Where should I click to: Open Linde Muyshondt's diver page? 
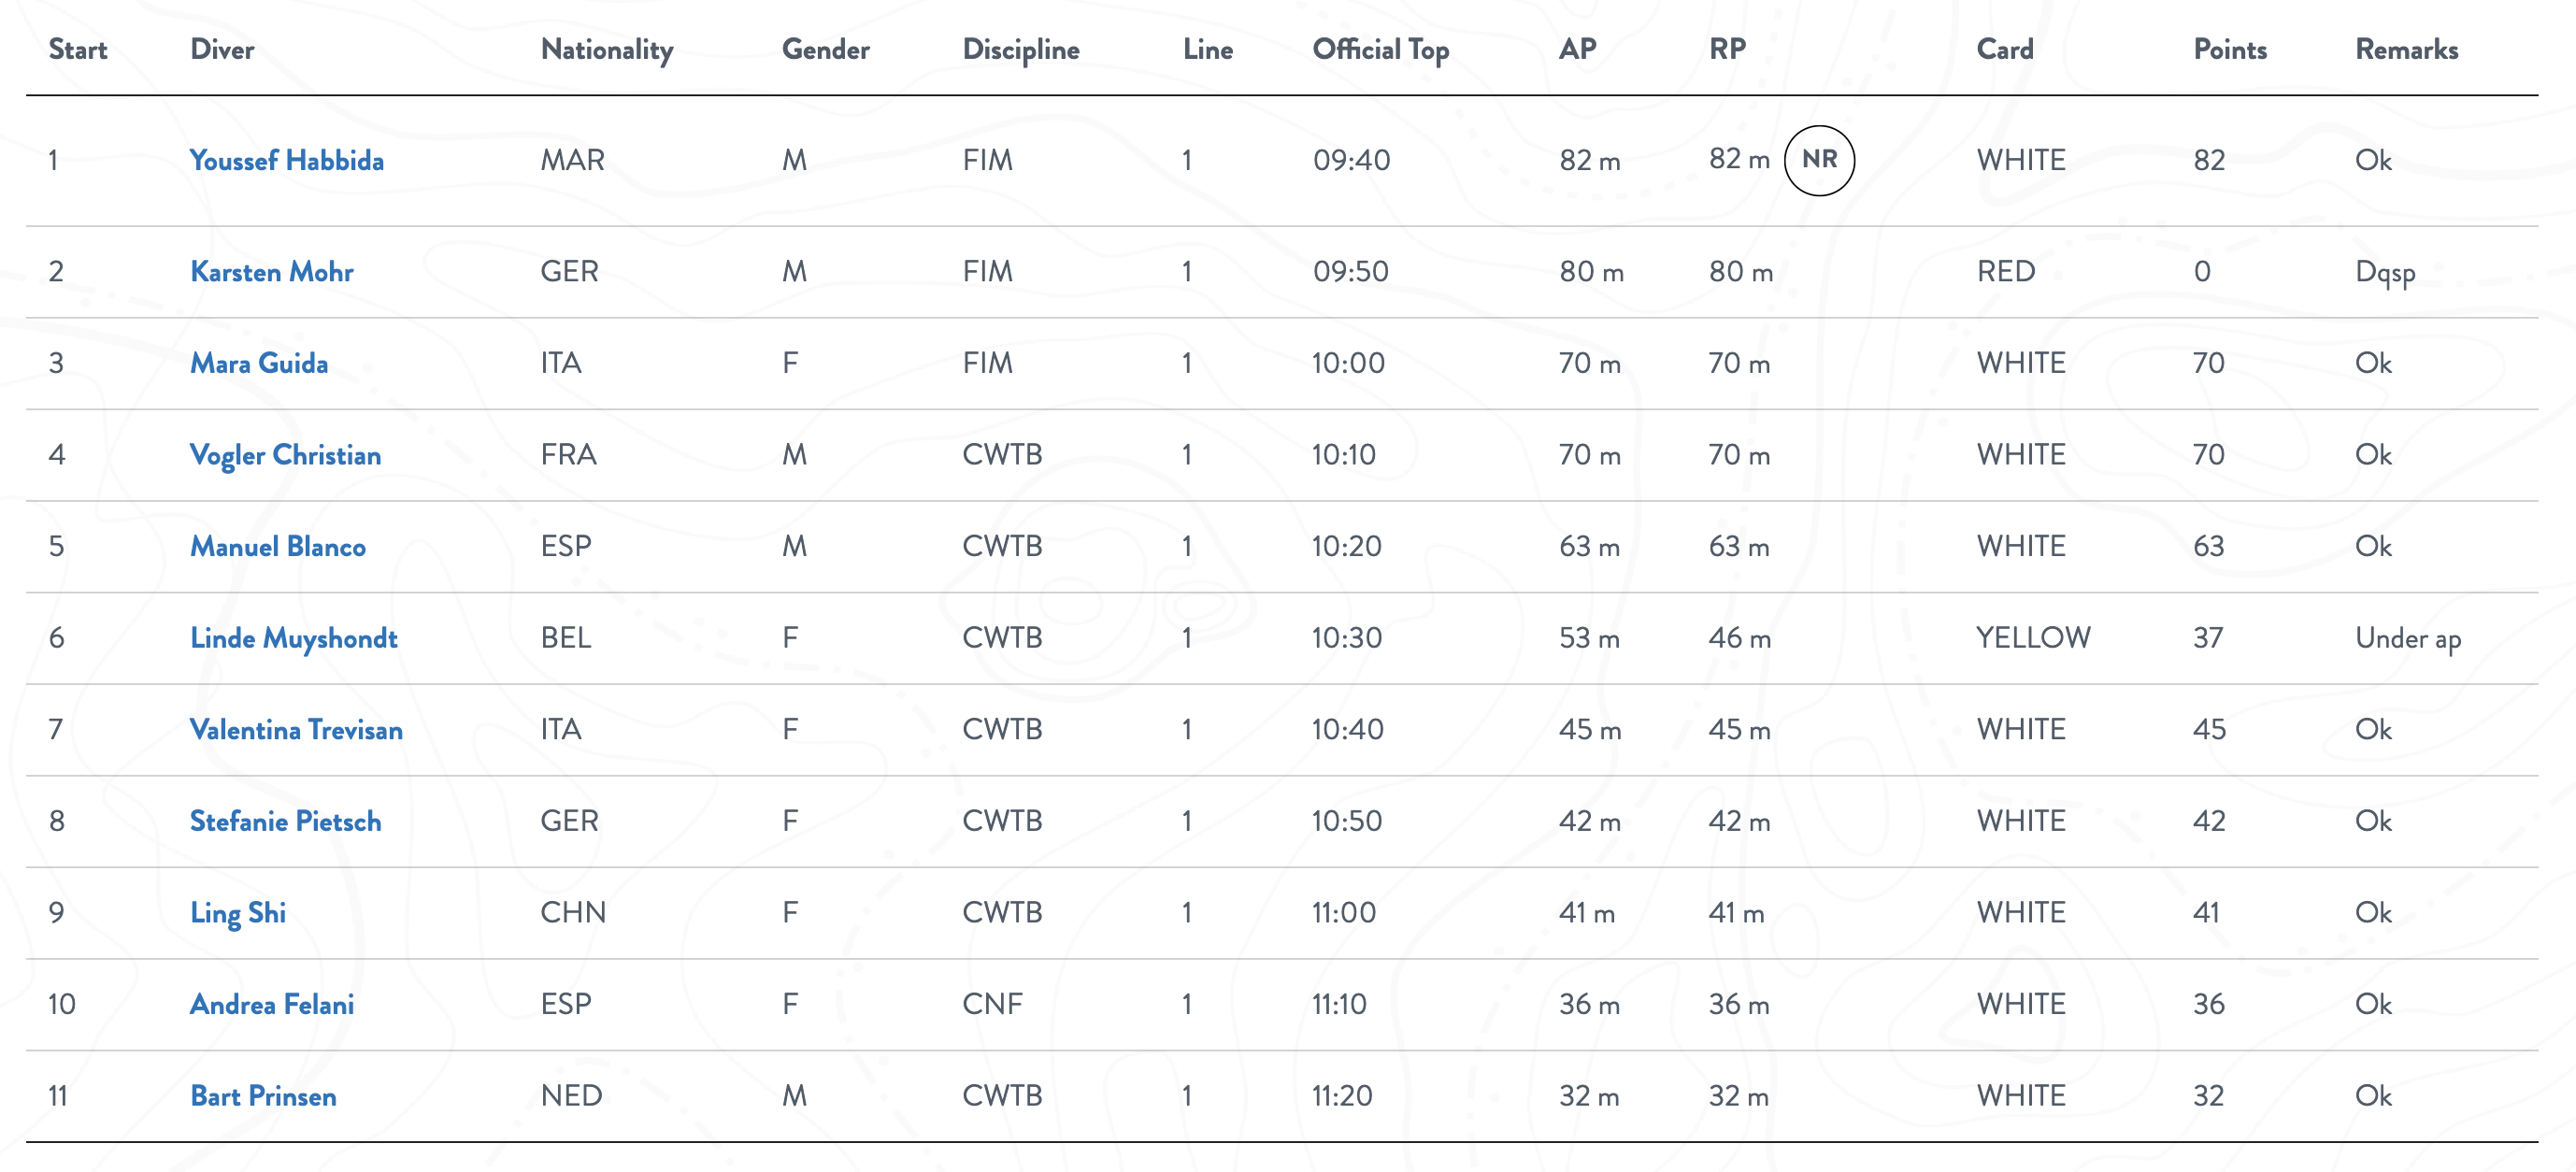click(x=293, y=638)
